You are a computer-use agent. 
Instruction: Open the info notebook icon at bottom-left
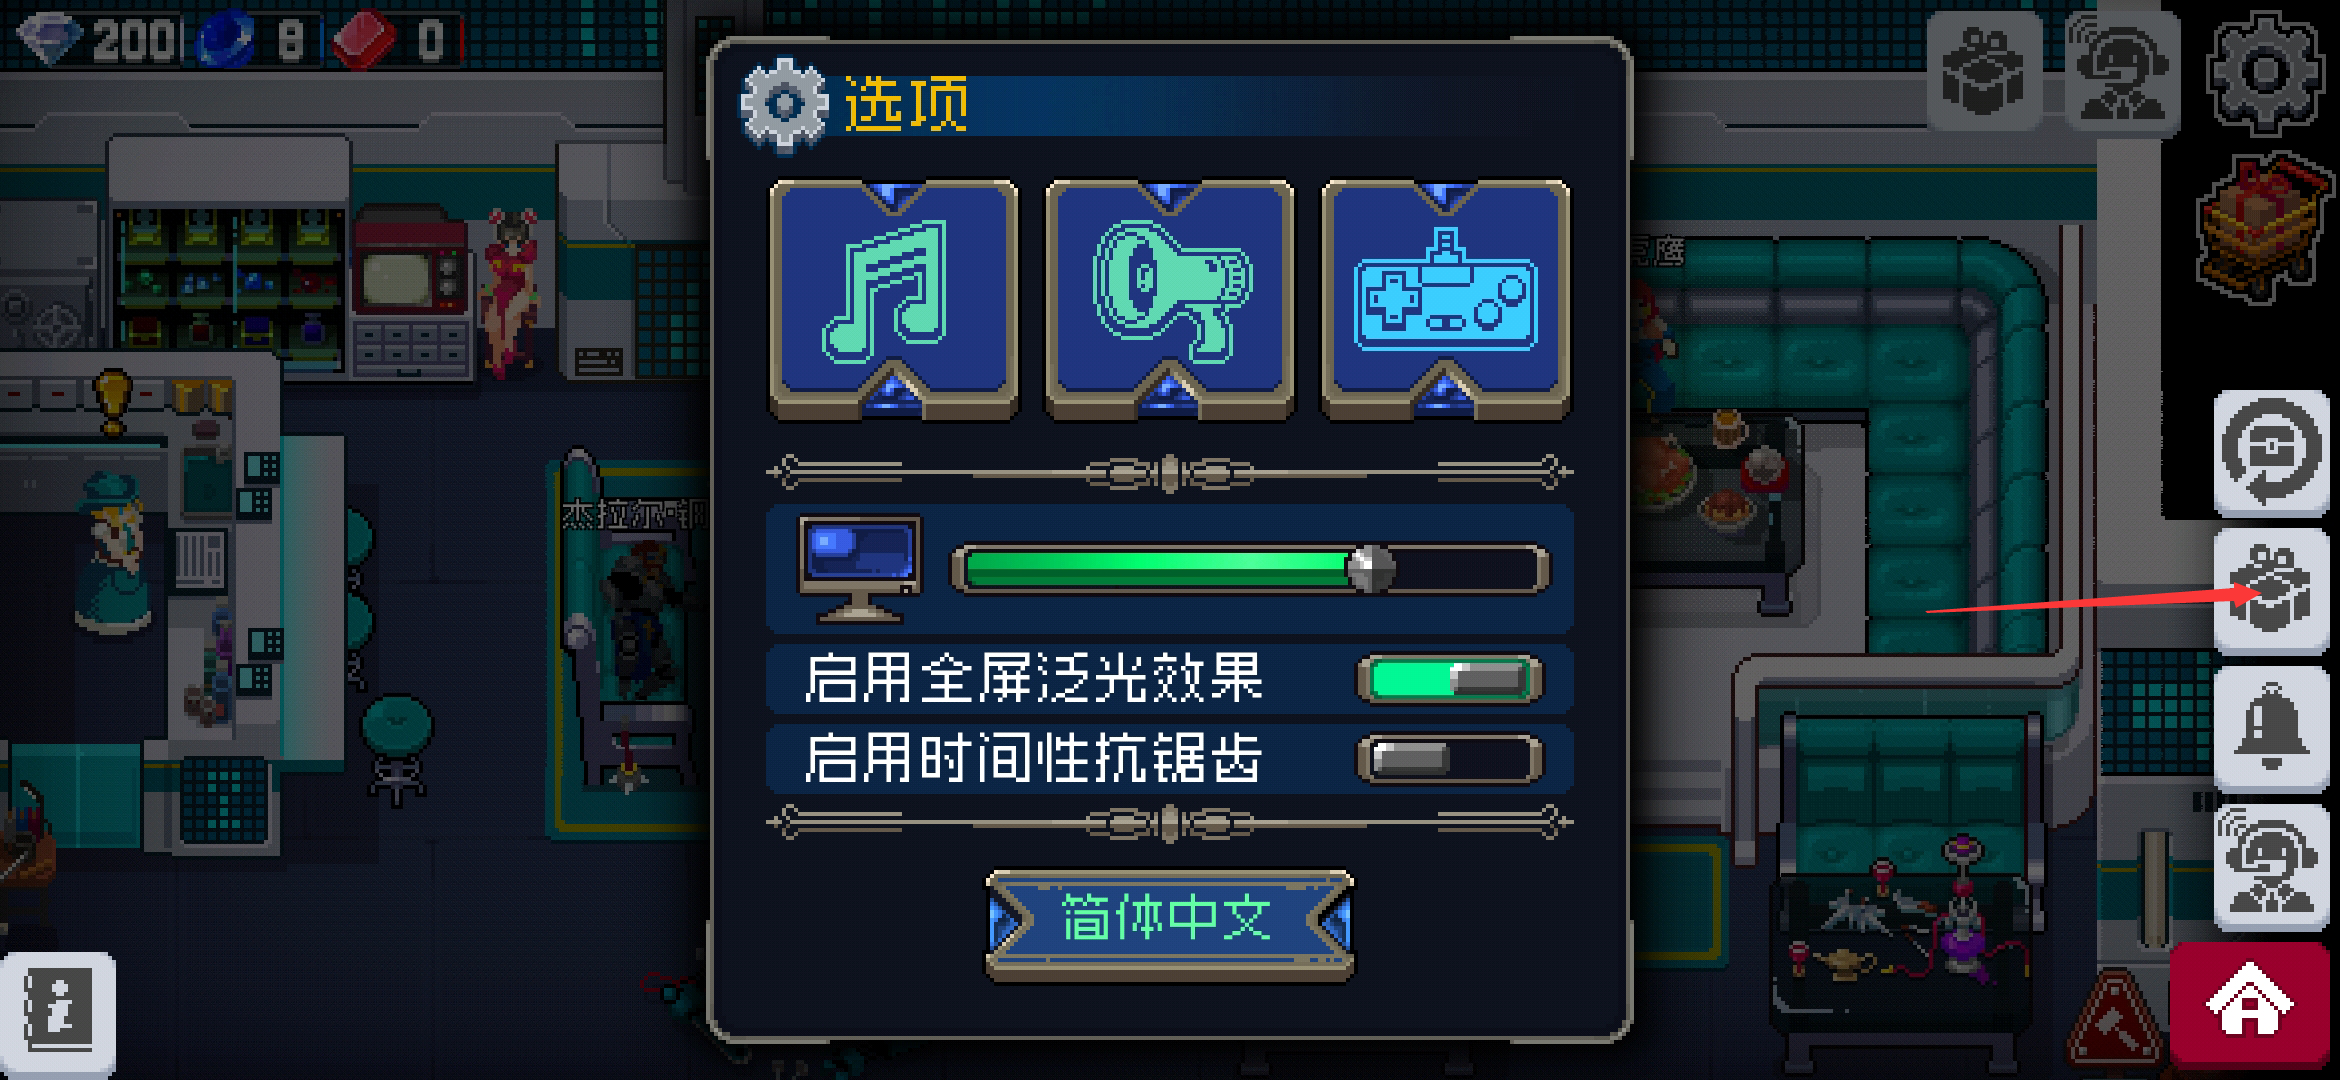(58, 1014)
